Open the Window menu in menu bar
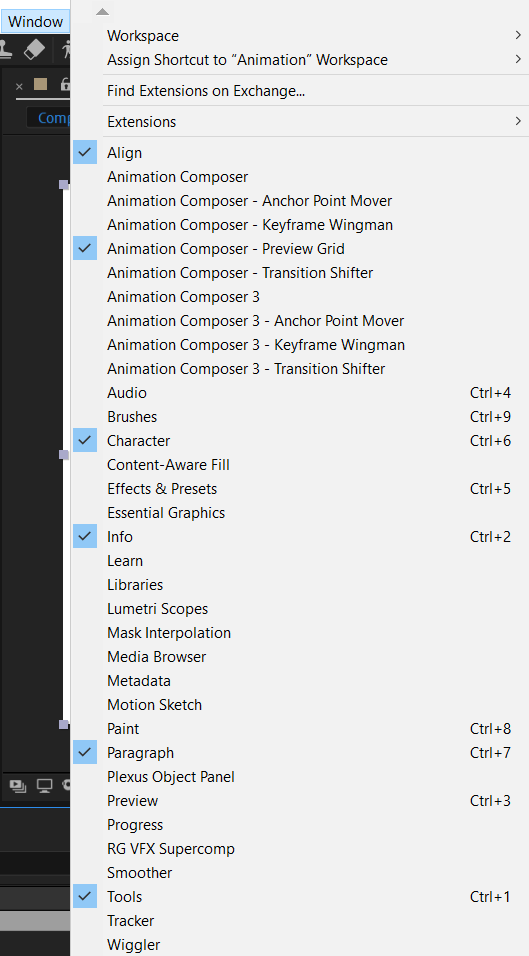 coord(35,22)
